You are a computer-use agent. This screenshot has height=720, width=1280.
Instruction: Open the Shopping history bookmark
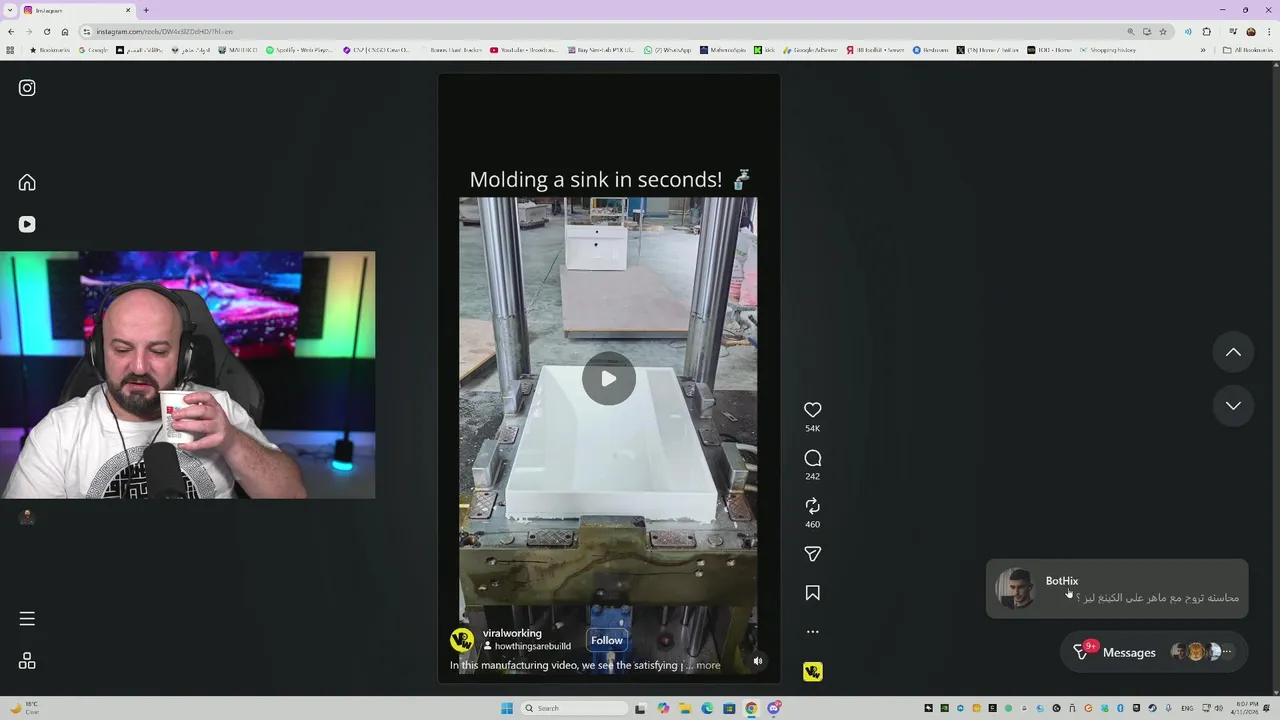(1107, 50)
